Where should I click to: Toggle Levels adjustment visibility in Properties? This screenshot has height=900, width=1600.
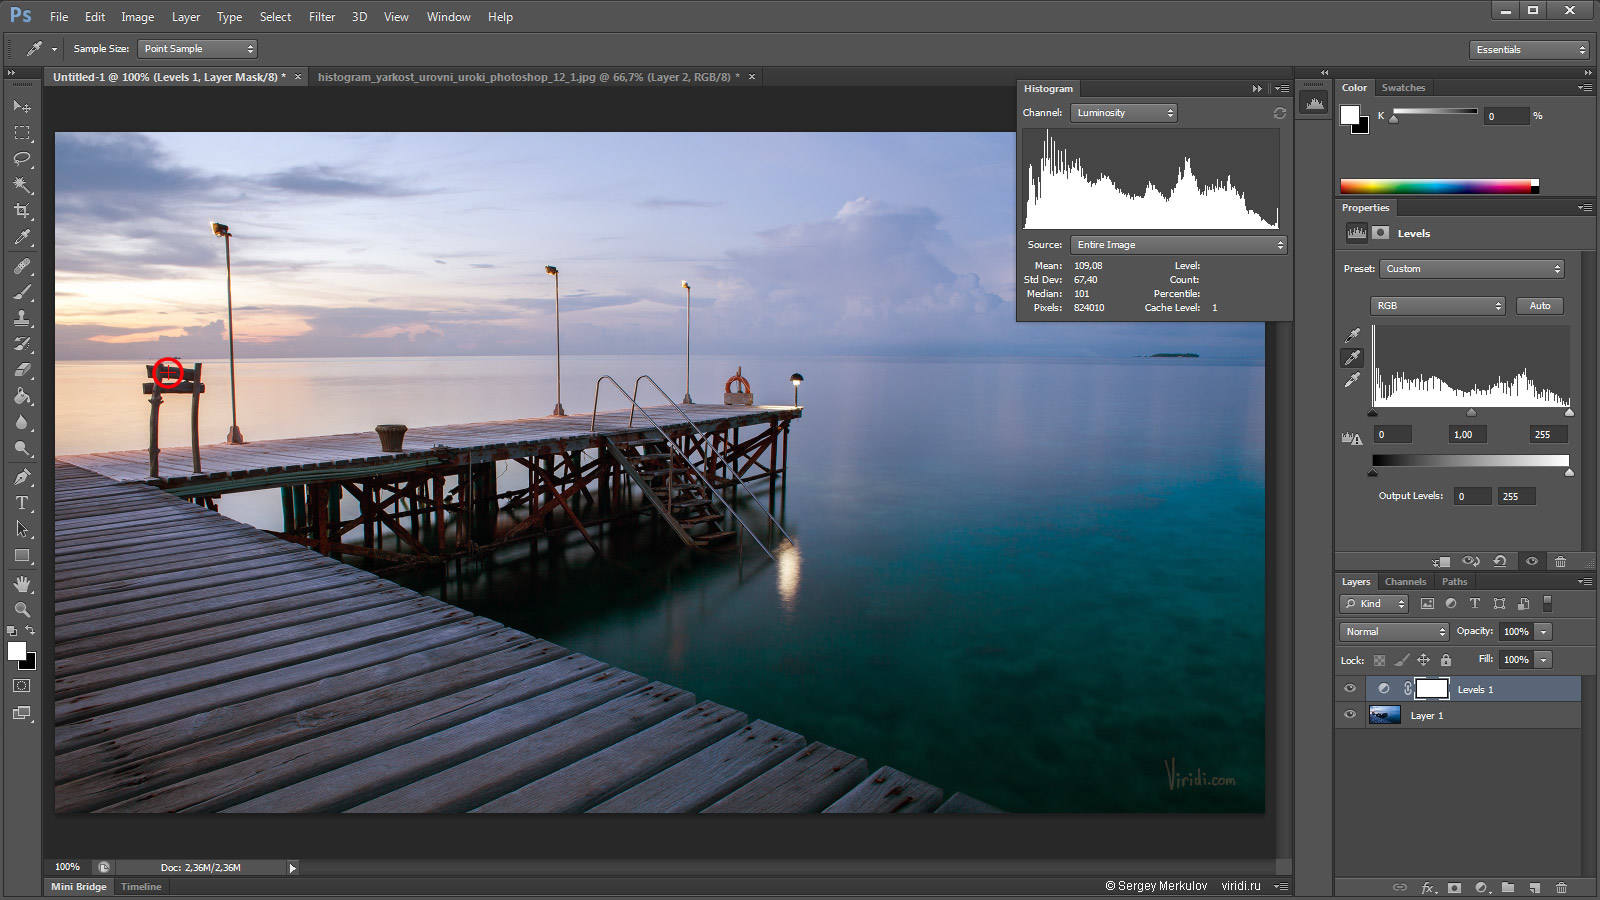(1531, 562)
